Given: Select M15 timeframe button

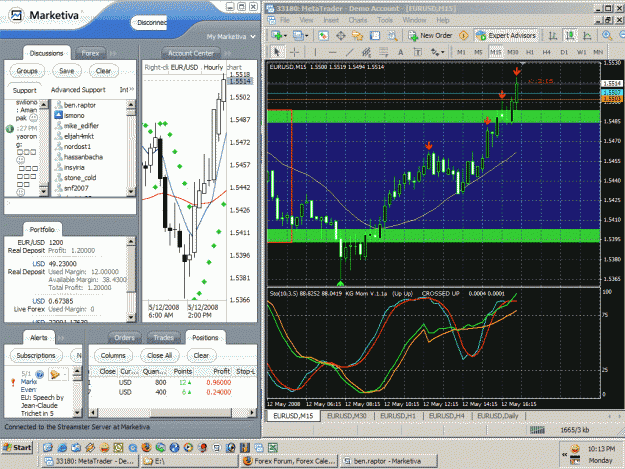Looking at the screenshot, I should pyautogui.click(x=495, y=52).
